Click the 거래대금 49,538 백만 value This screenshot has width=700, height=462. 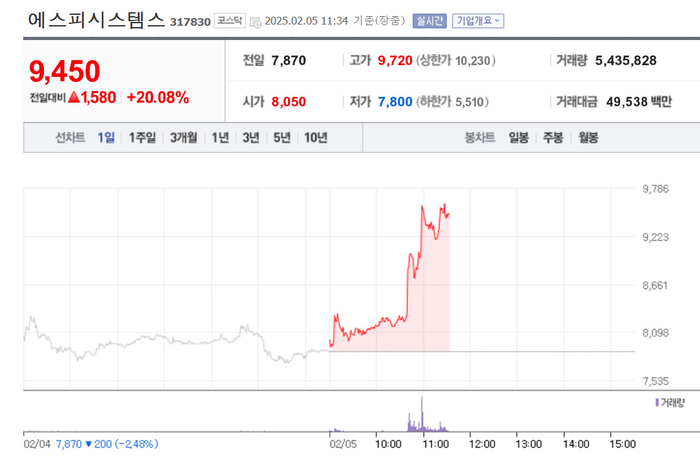click(639, 102)
